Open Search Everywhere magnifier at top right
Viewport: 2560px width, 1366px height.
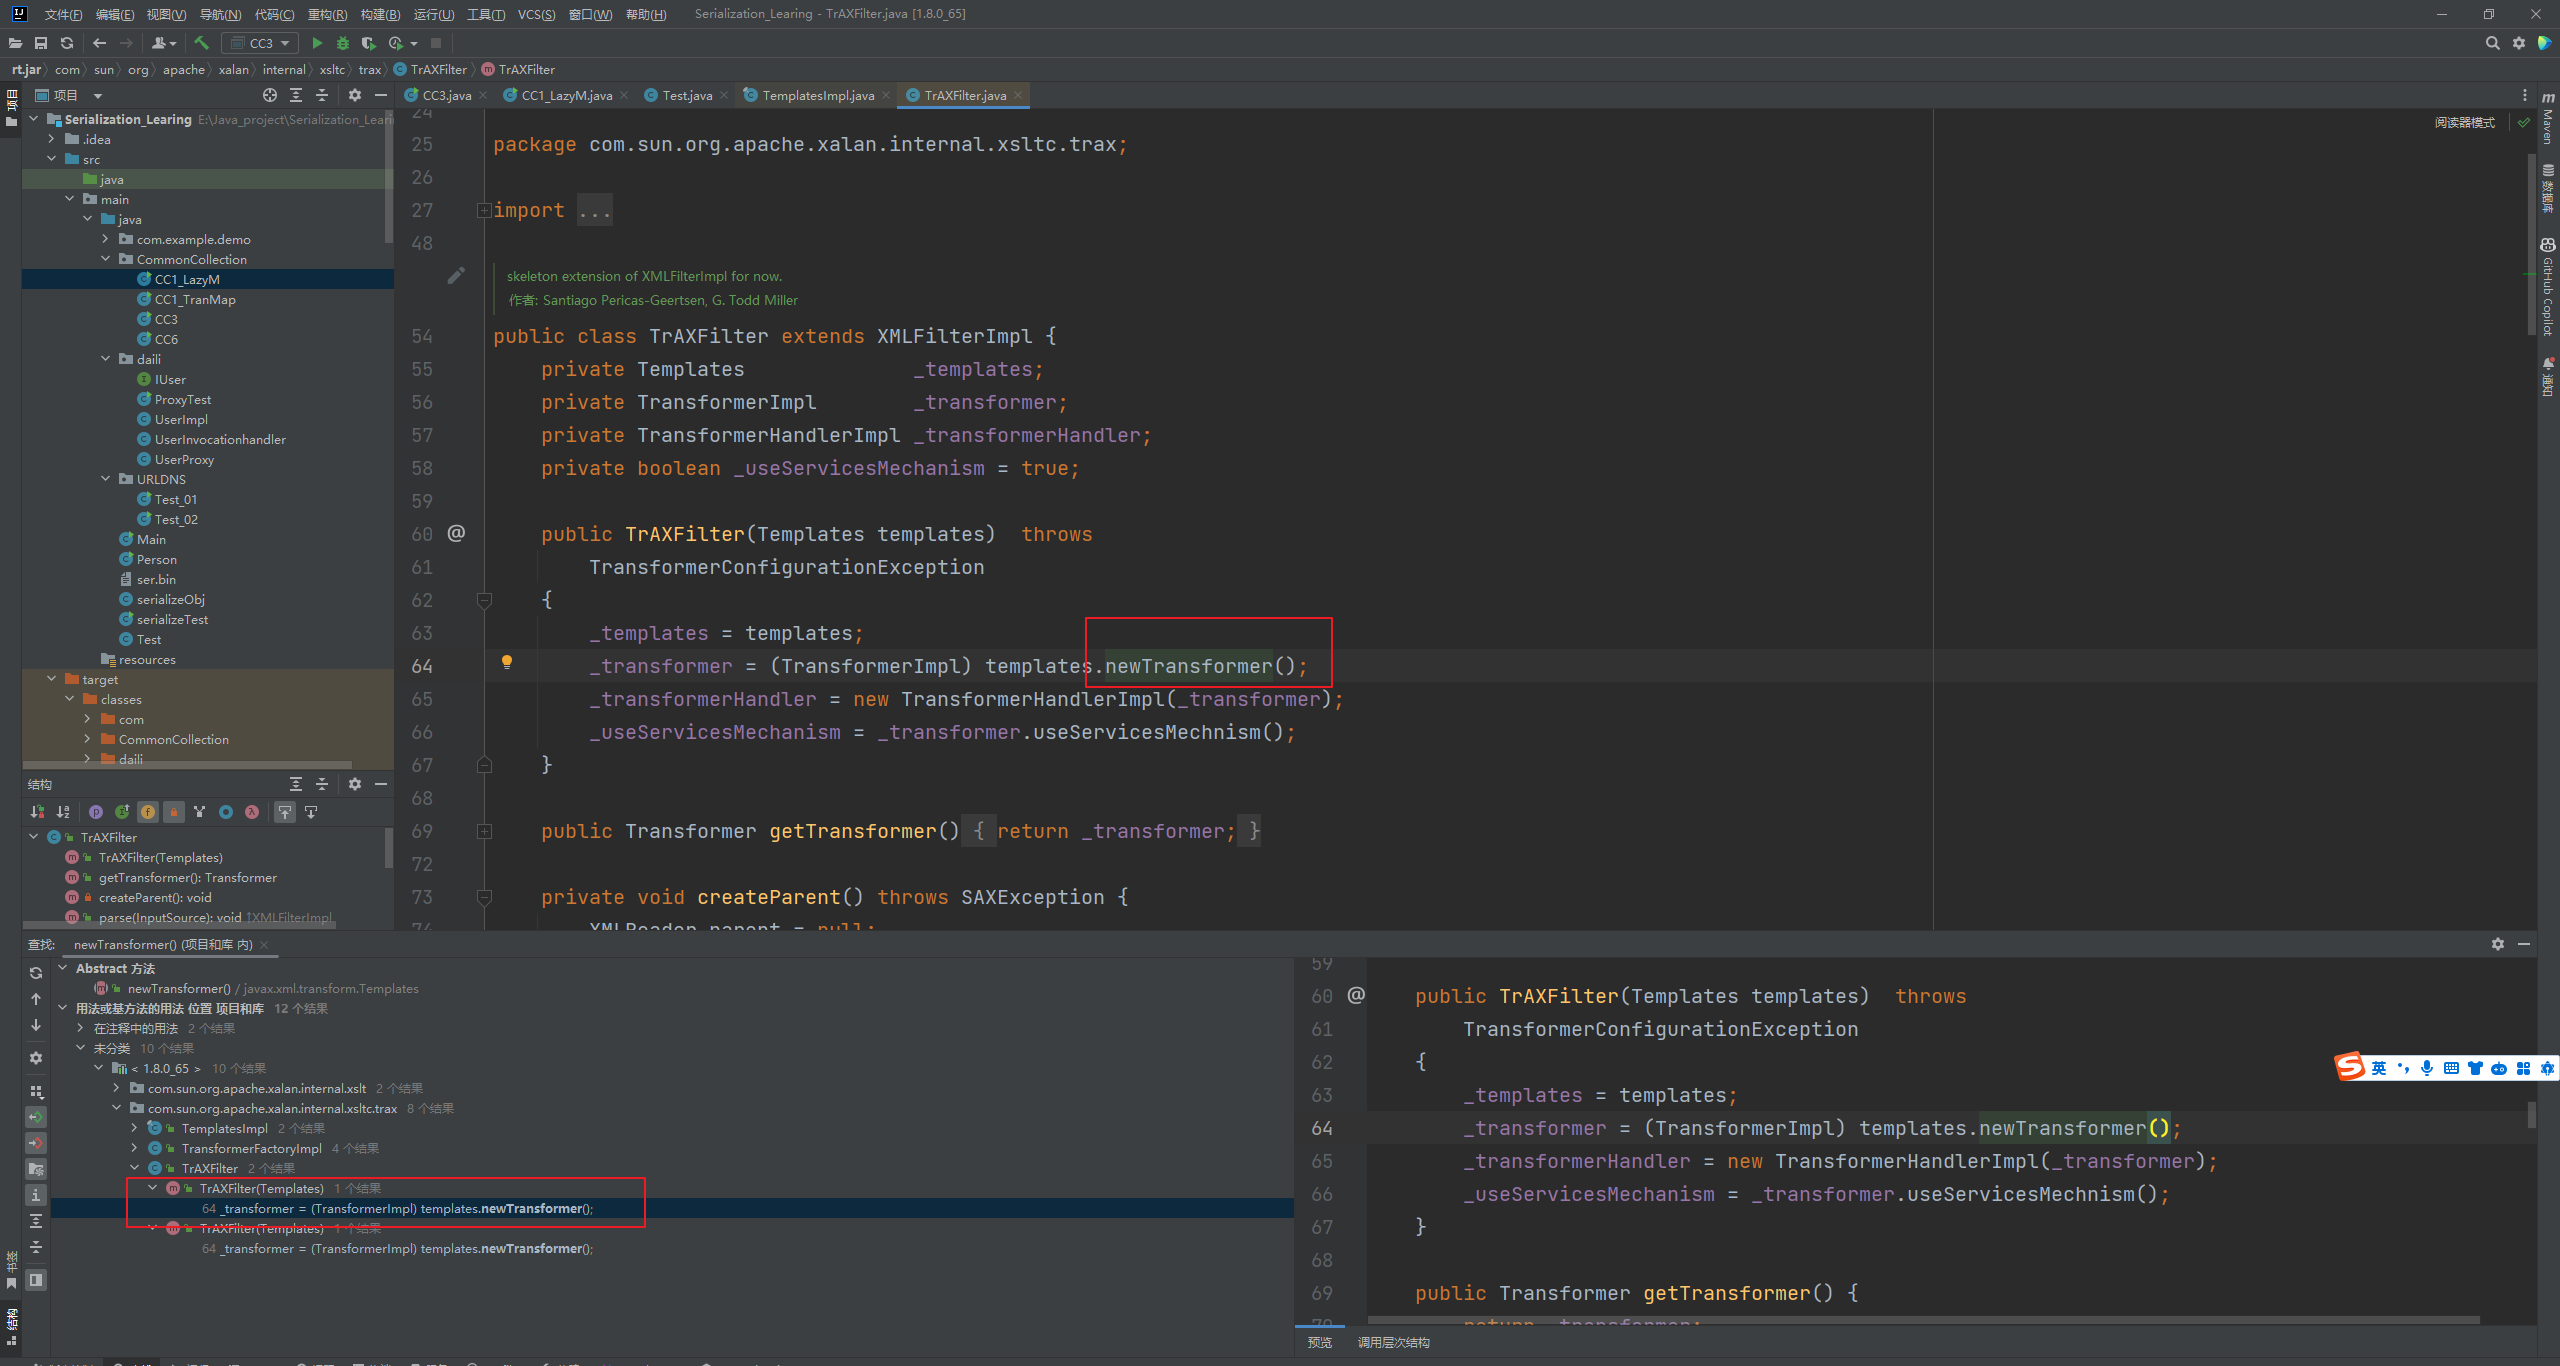[2492, 43]
